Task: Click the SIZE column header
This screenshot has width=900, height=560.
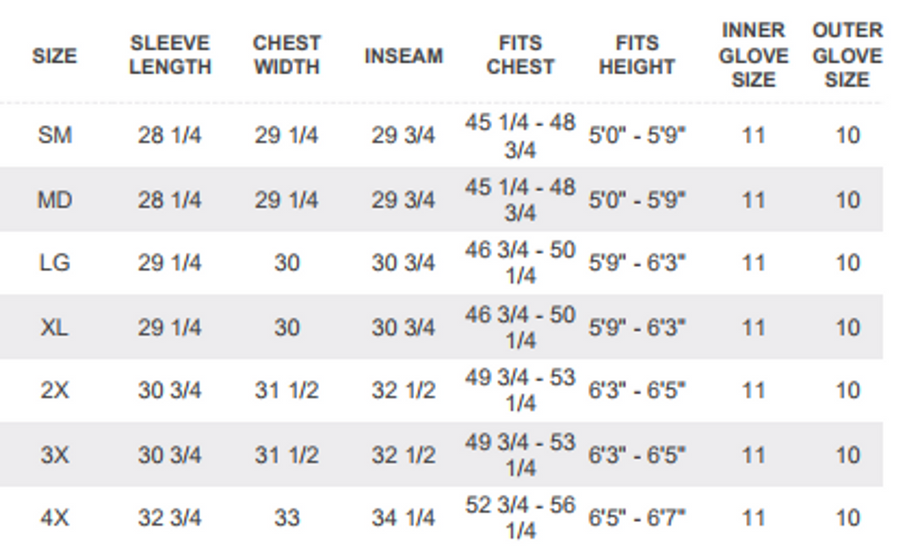Action: point(54,55)
